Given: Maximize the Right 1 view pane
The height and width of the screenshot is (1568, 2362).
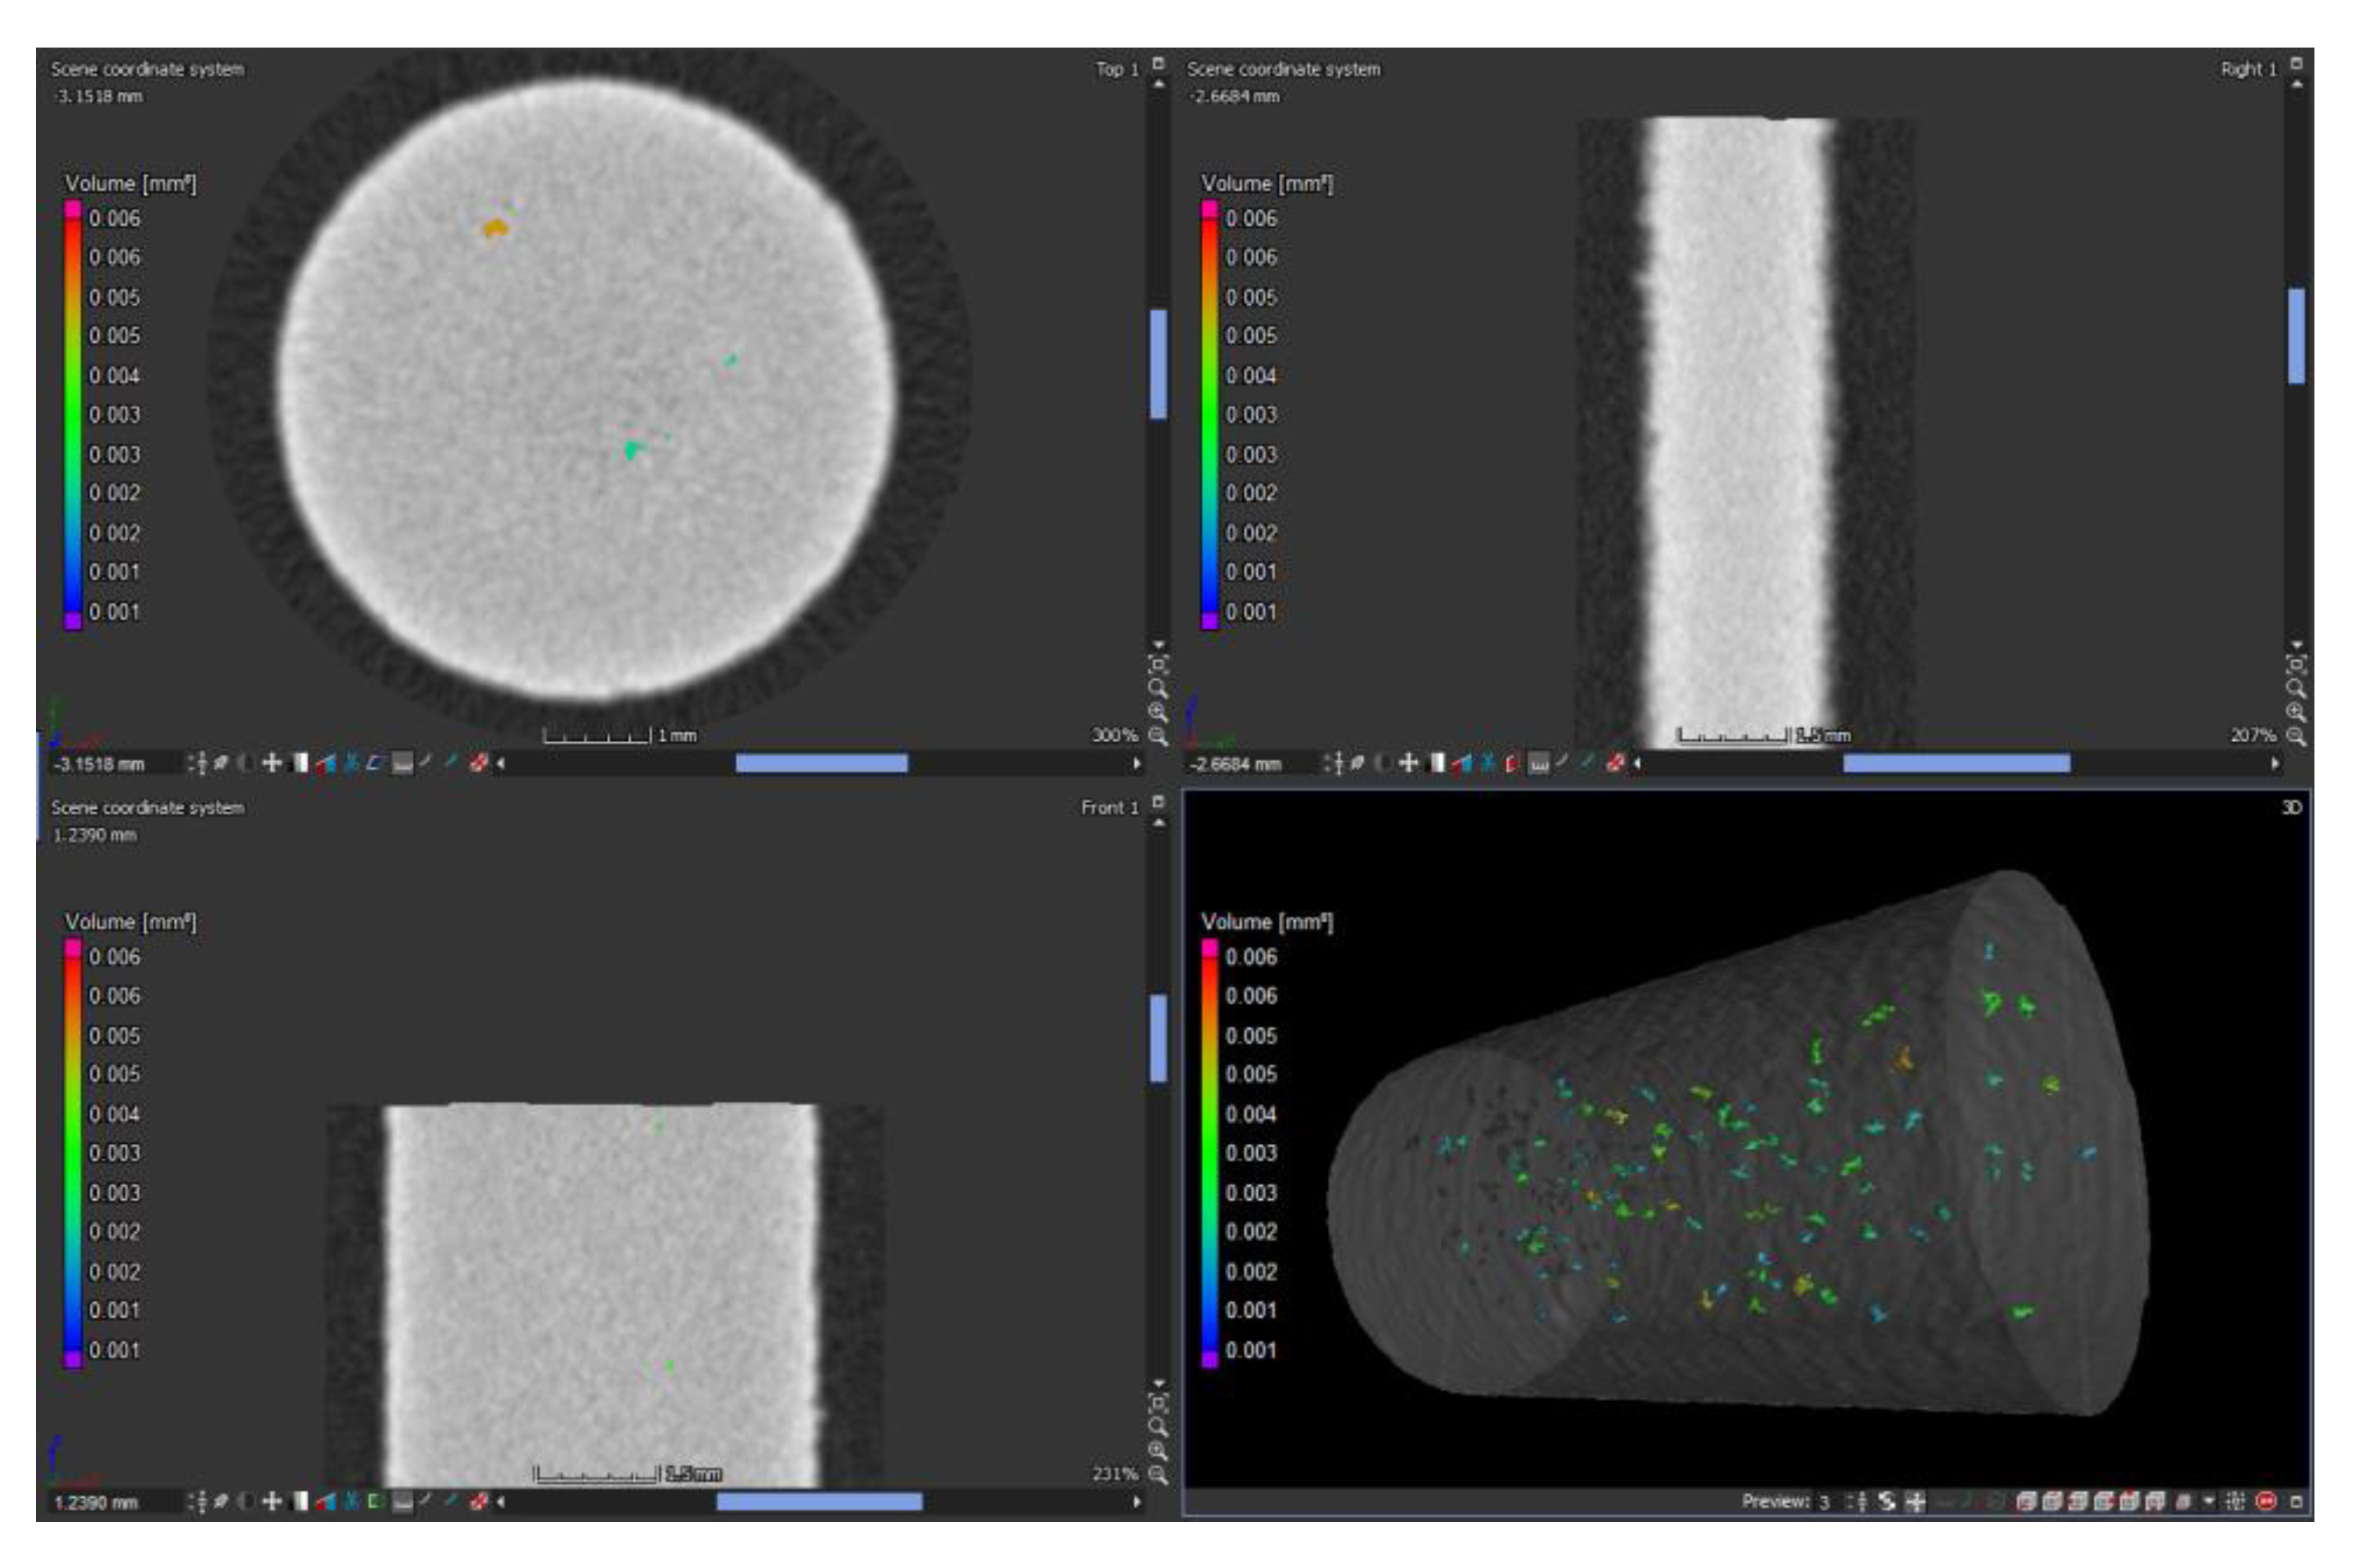Looking at the screenshot, I should 2296,63.
